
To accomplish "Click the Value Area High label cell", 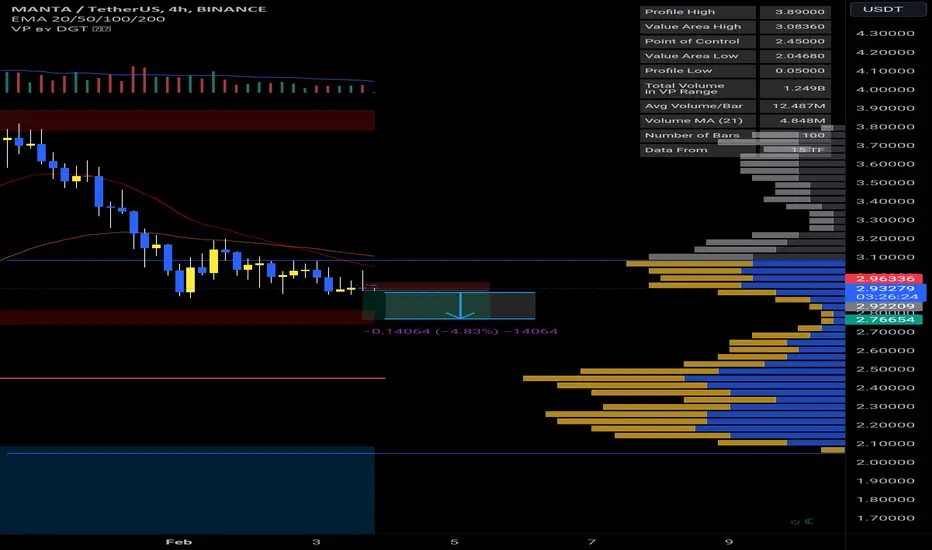I will coord(698,27).
